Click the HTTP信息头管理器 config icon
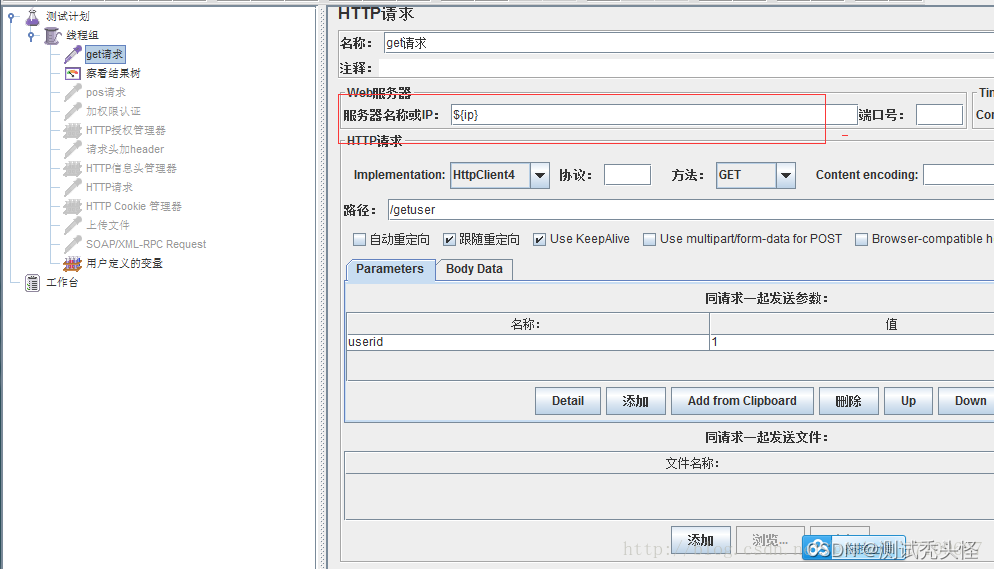Screen dimensions: 994x569 tap(73, 169)
